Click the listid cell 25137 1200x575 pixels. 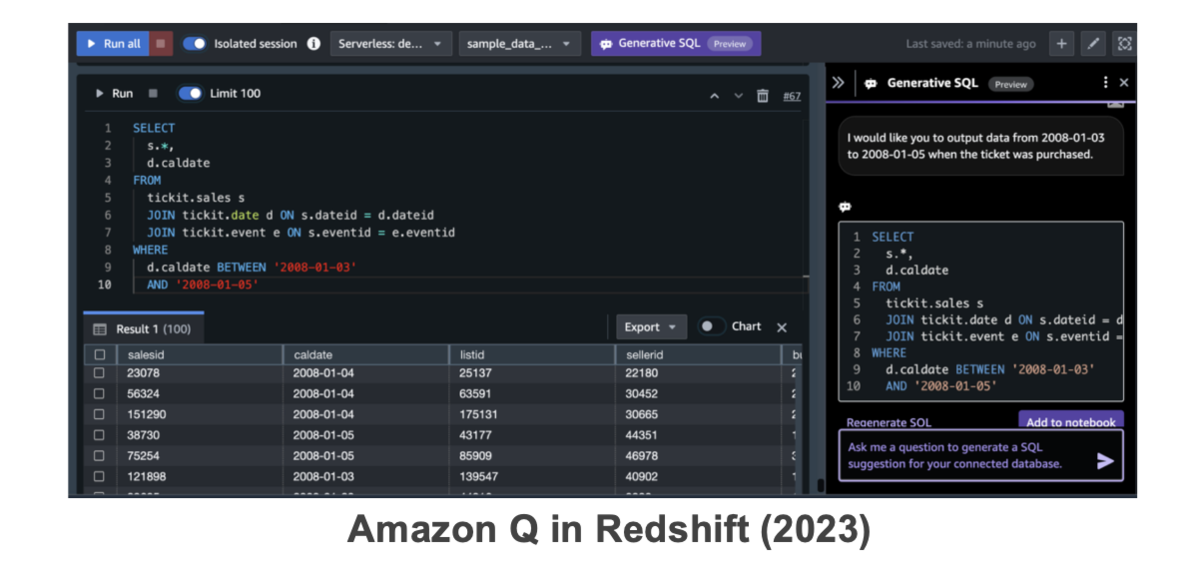pos(477,373)
